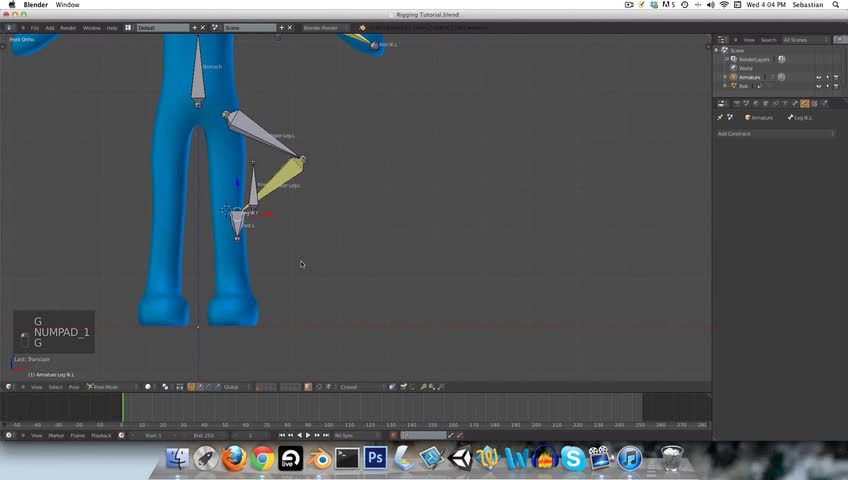Click the Spotlight search icon in menu bar
This screenshot has width=848, height=480.
[x=836, y=5]
